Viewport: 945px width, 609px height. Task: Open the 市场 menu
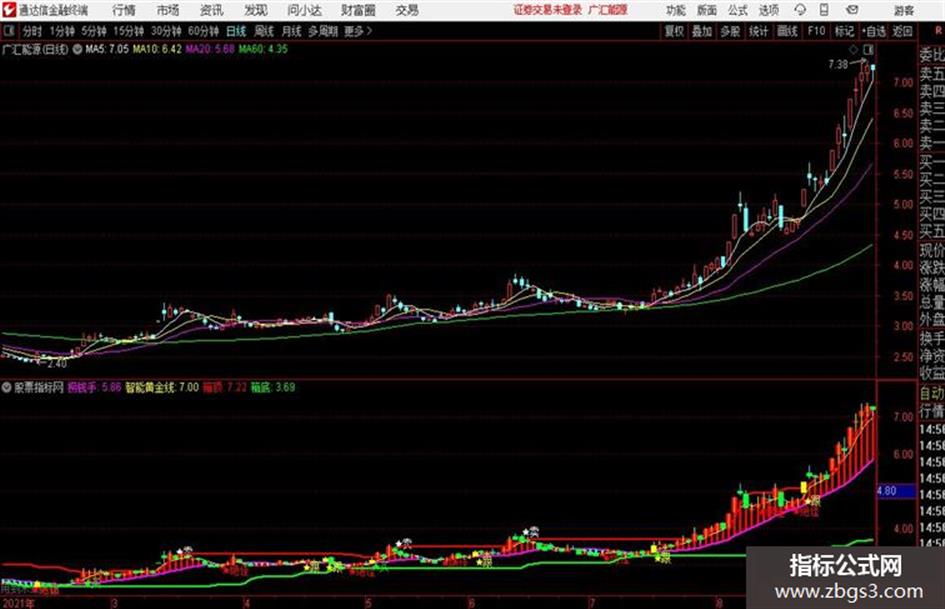click(x=168, y=10)
